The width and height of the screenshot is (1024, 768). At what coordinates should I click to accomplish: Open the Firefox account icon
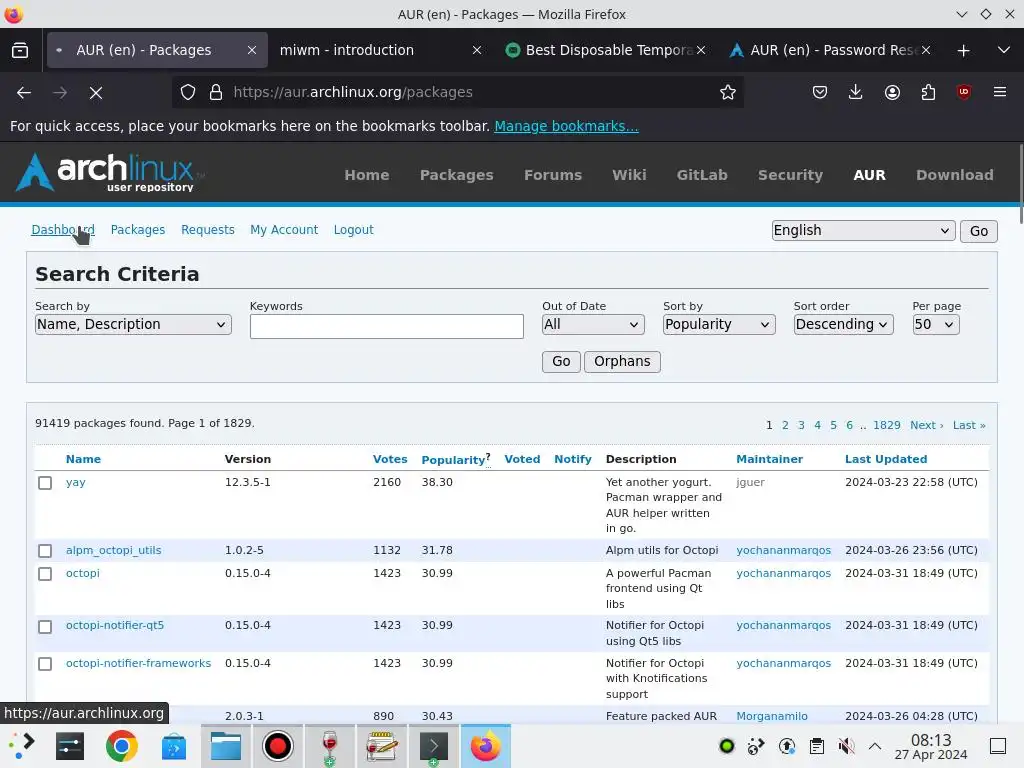coord(892,93)
